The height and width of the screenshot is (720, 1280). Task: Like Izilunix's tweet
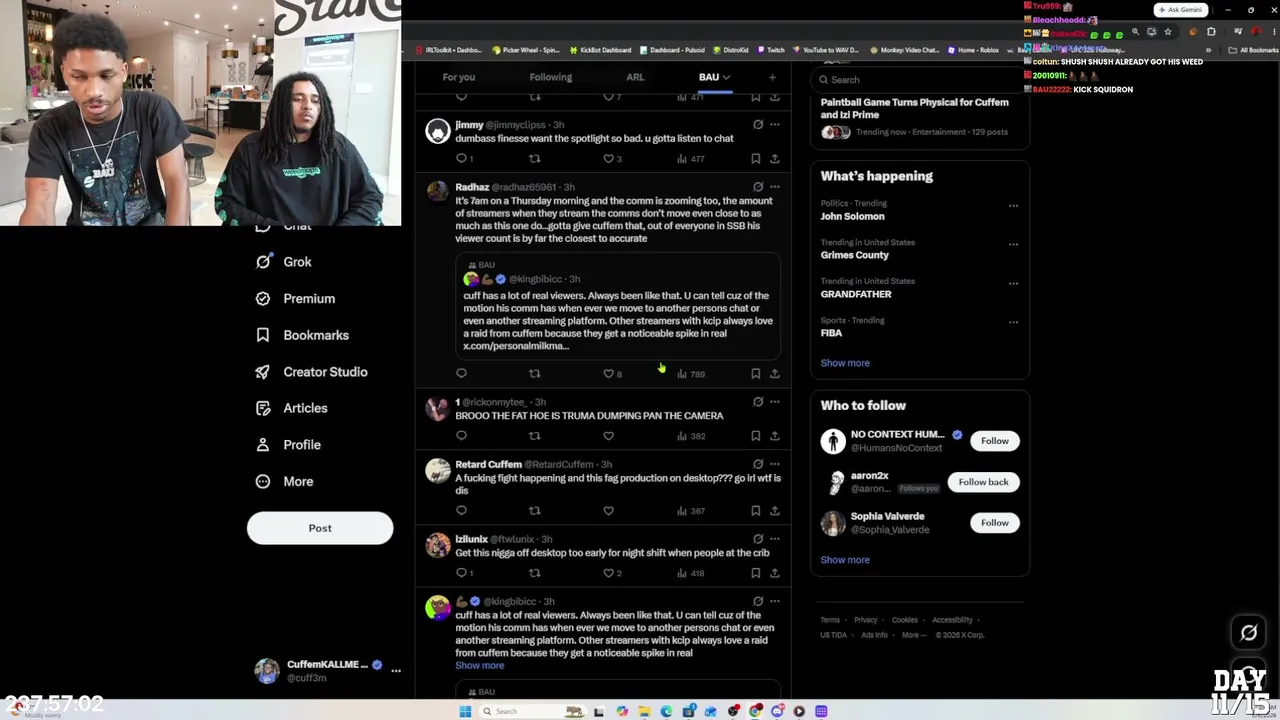click(611, 573)
